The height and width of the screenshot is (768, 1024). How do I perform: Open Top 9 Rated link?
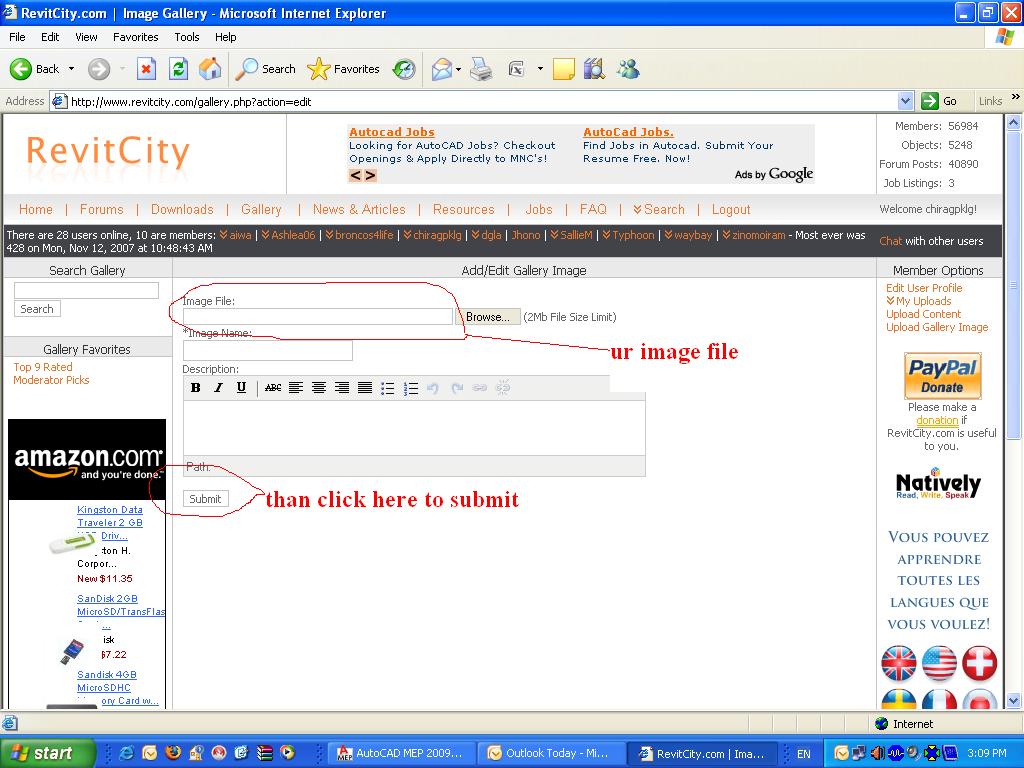43,367
